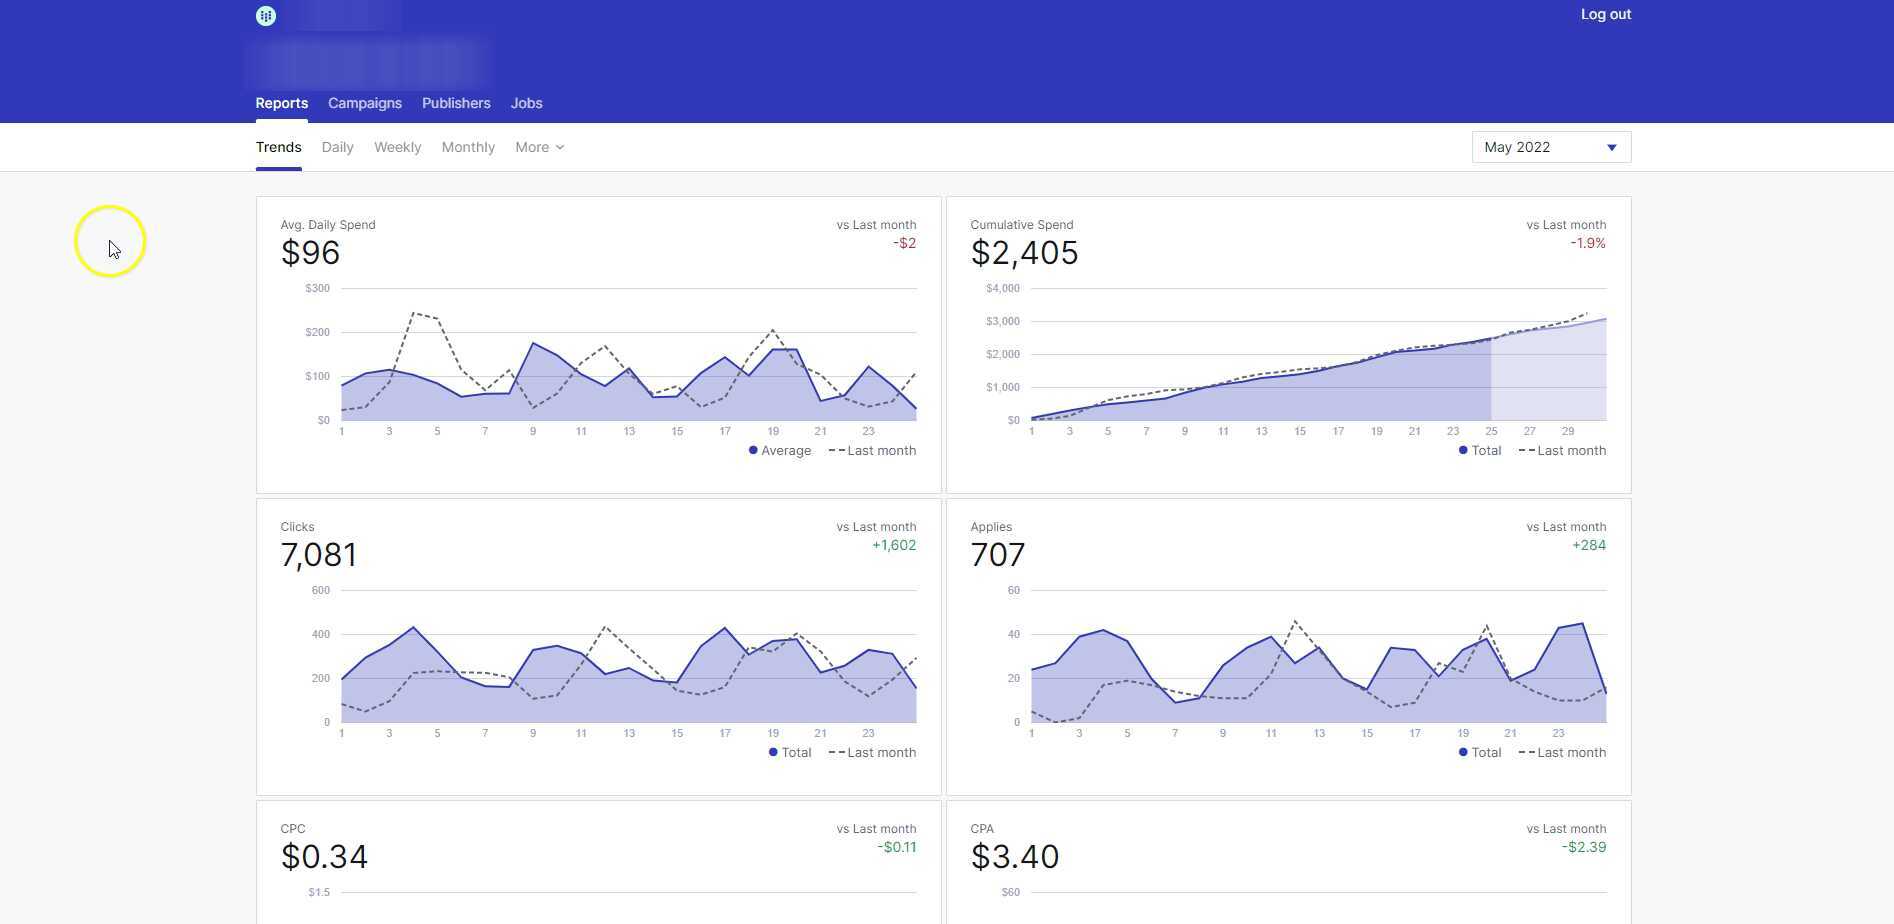
Task: Toggle the Total legend under Applies chart
Action: click(1479, 752)
